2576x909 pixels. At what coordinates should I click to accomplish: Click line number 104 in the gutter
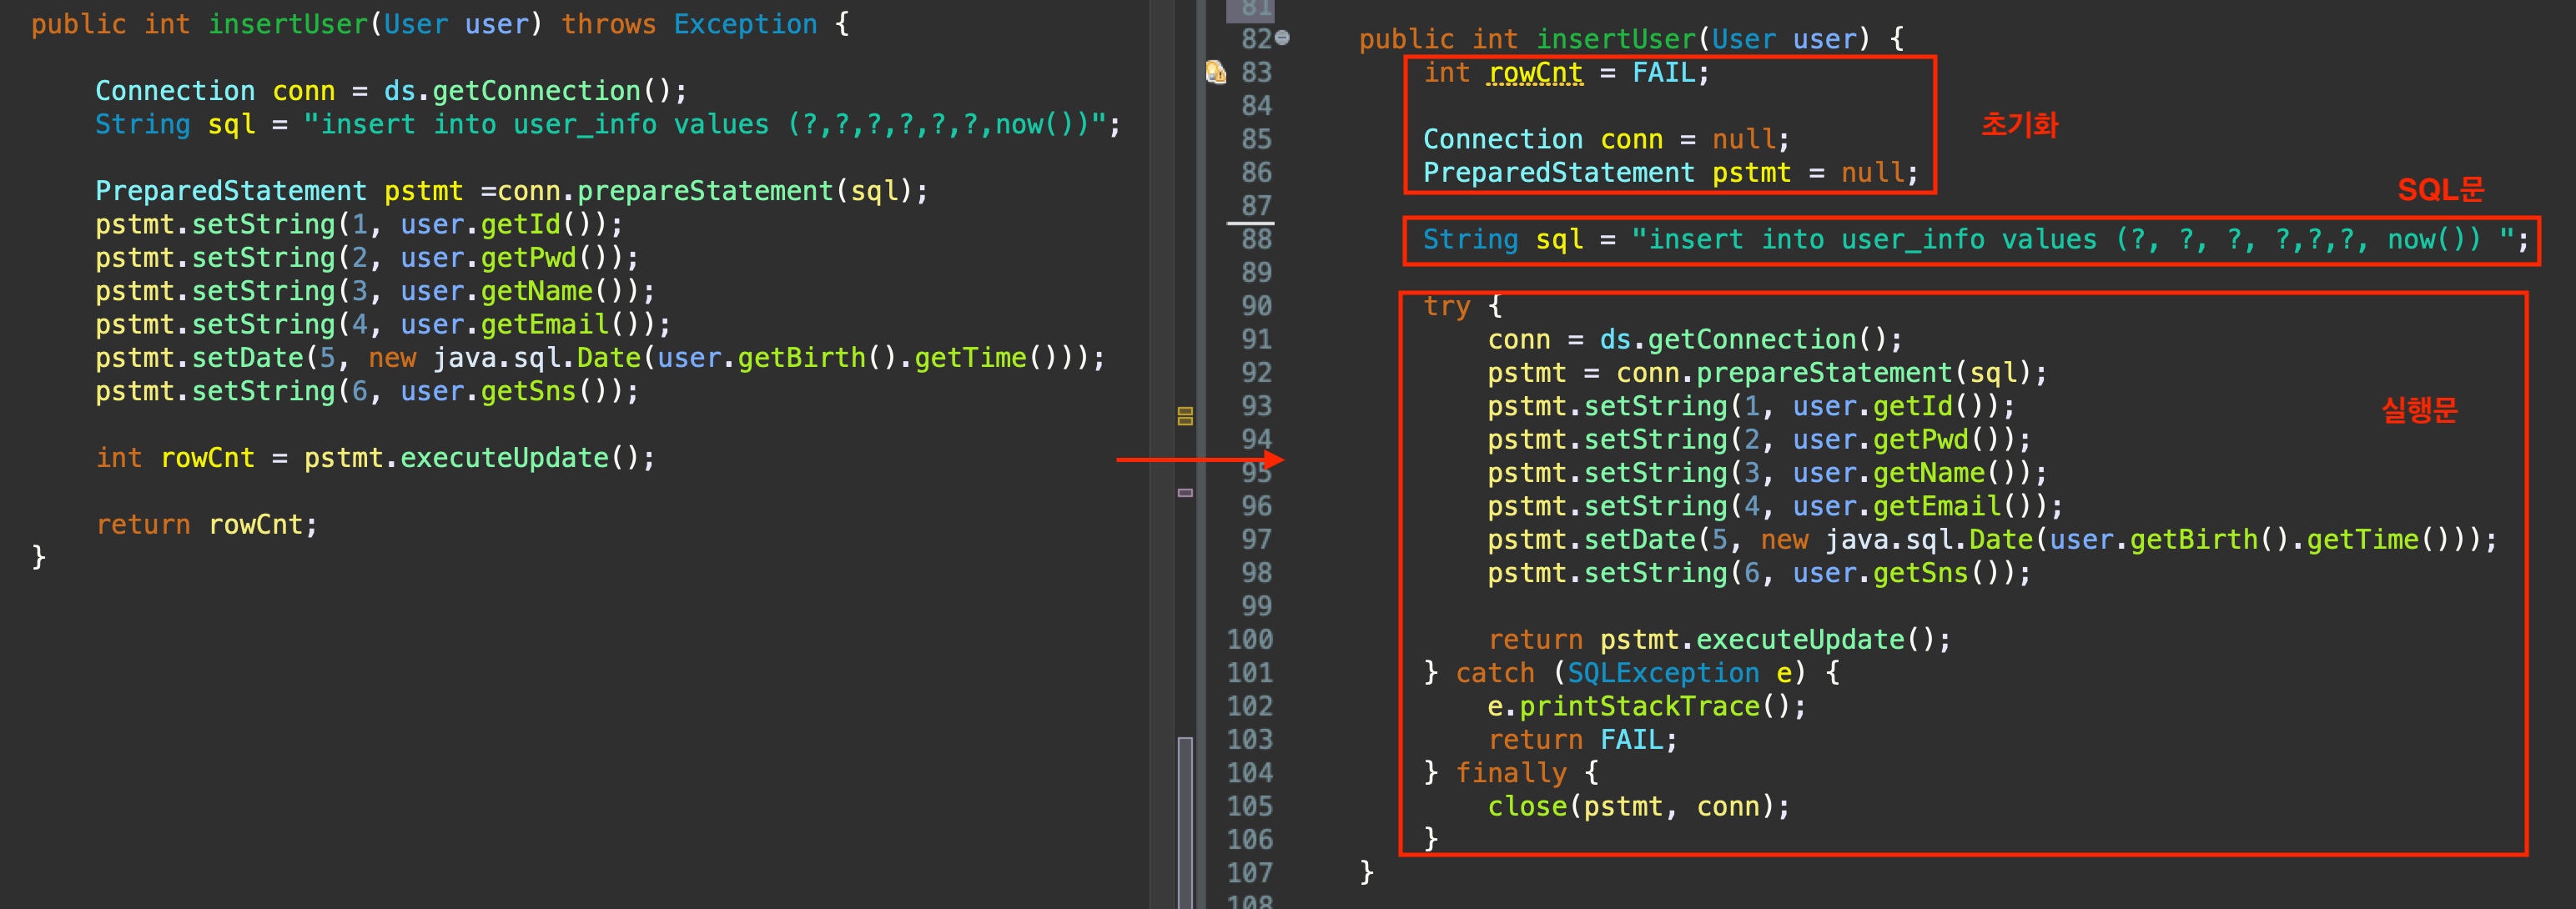1249,772
